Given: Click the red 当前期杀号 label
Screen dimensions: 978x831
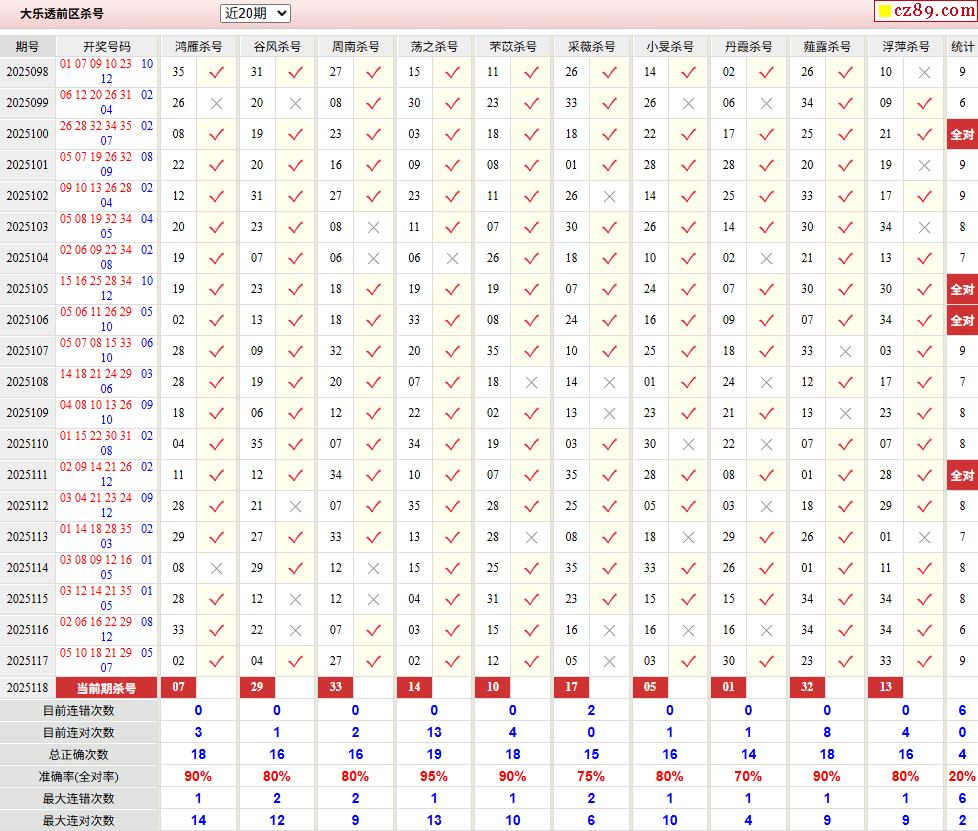Looking at the screenshot, I should coord(107,687).
